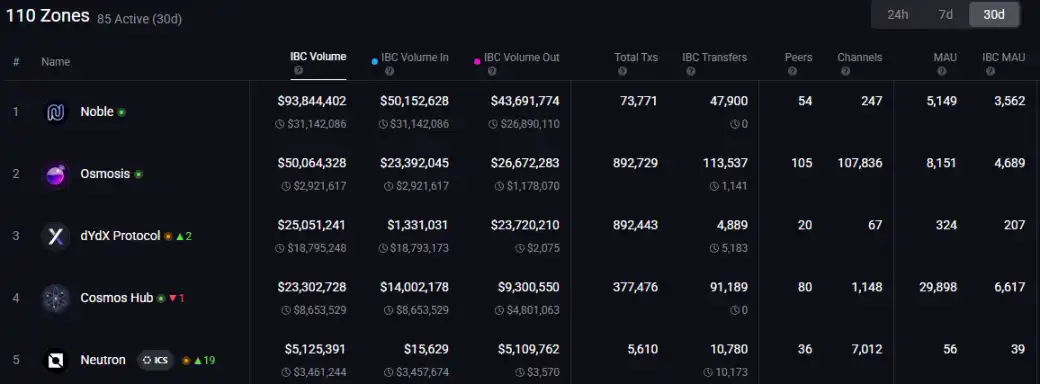
Task: Select Osmosis channels value 107,836
Action: pos(860,163)
